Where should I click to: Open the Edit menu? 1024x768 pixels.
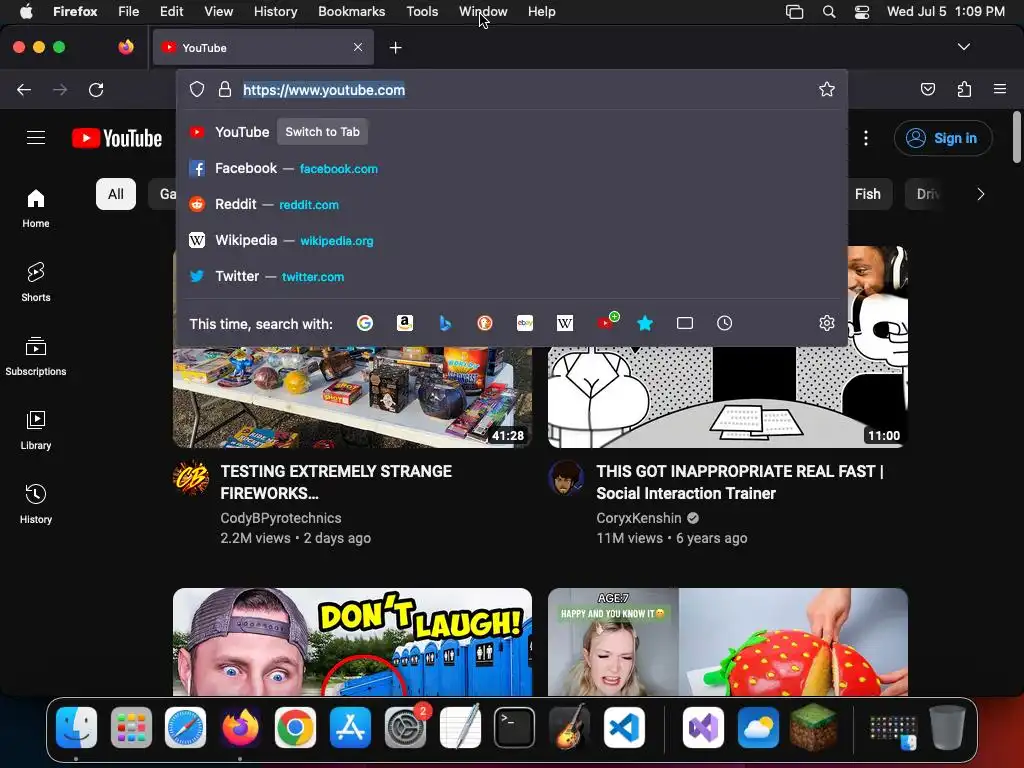pos(172,12)
